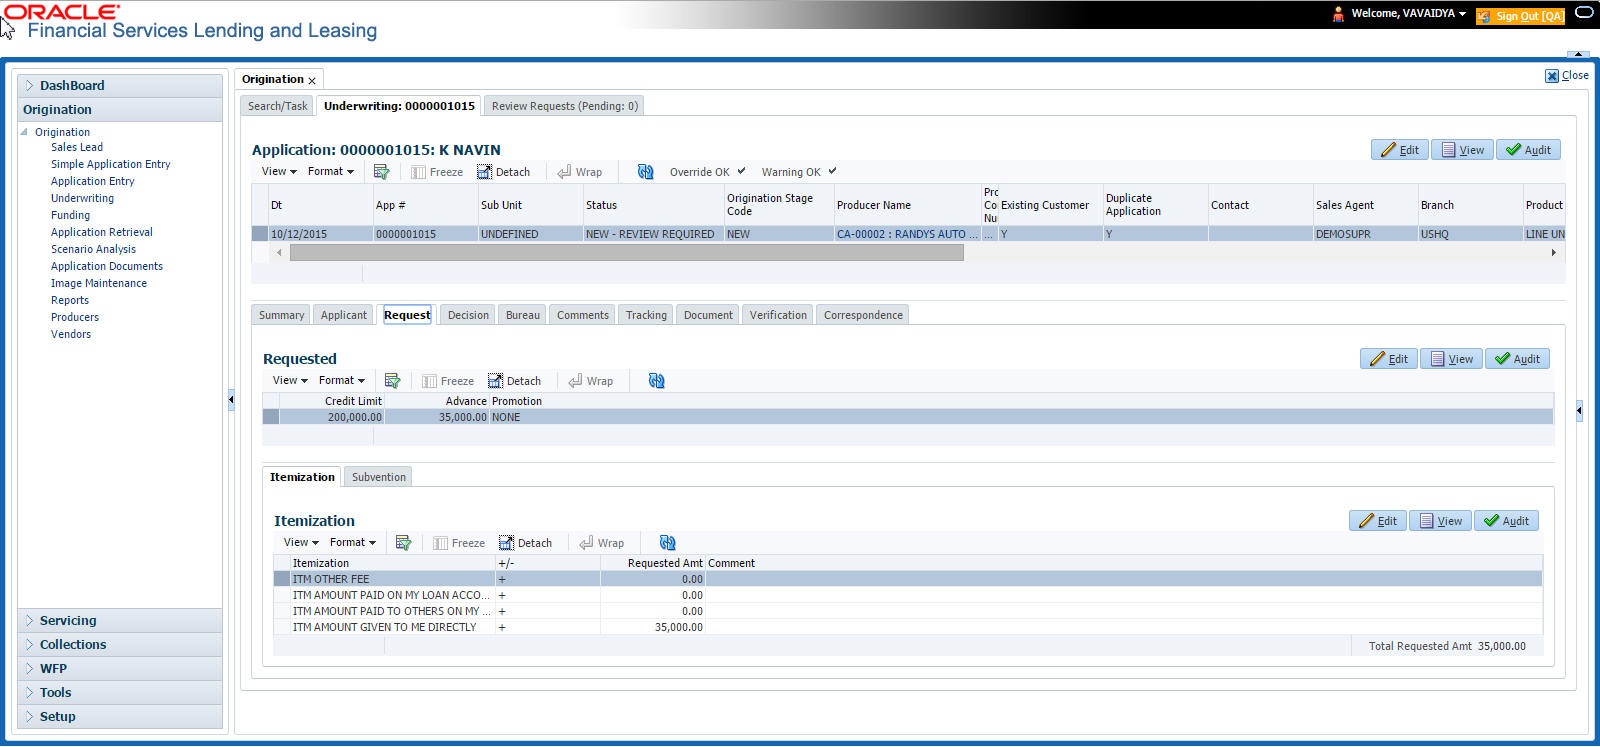Expand the Collections panel
This screenshot has height=747, width=1600.
pos(120,645)
